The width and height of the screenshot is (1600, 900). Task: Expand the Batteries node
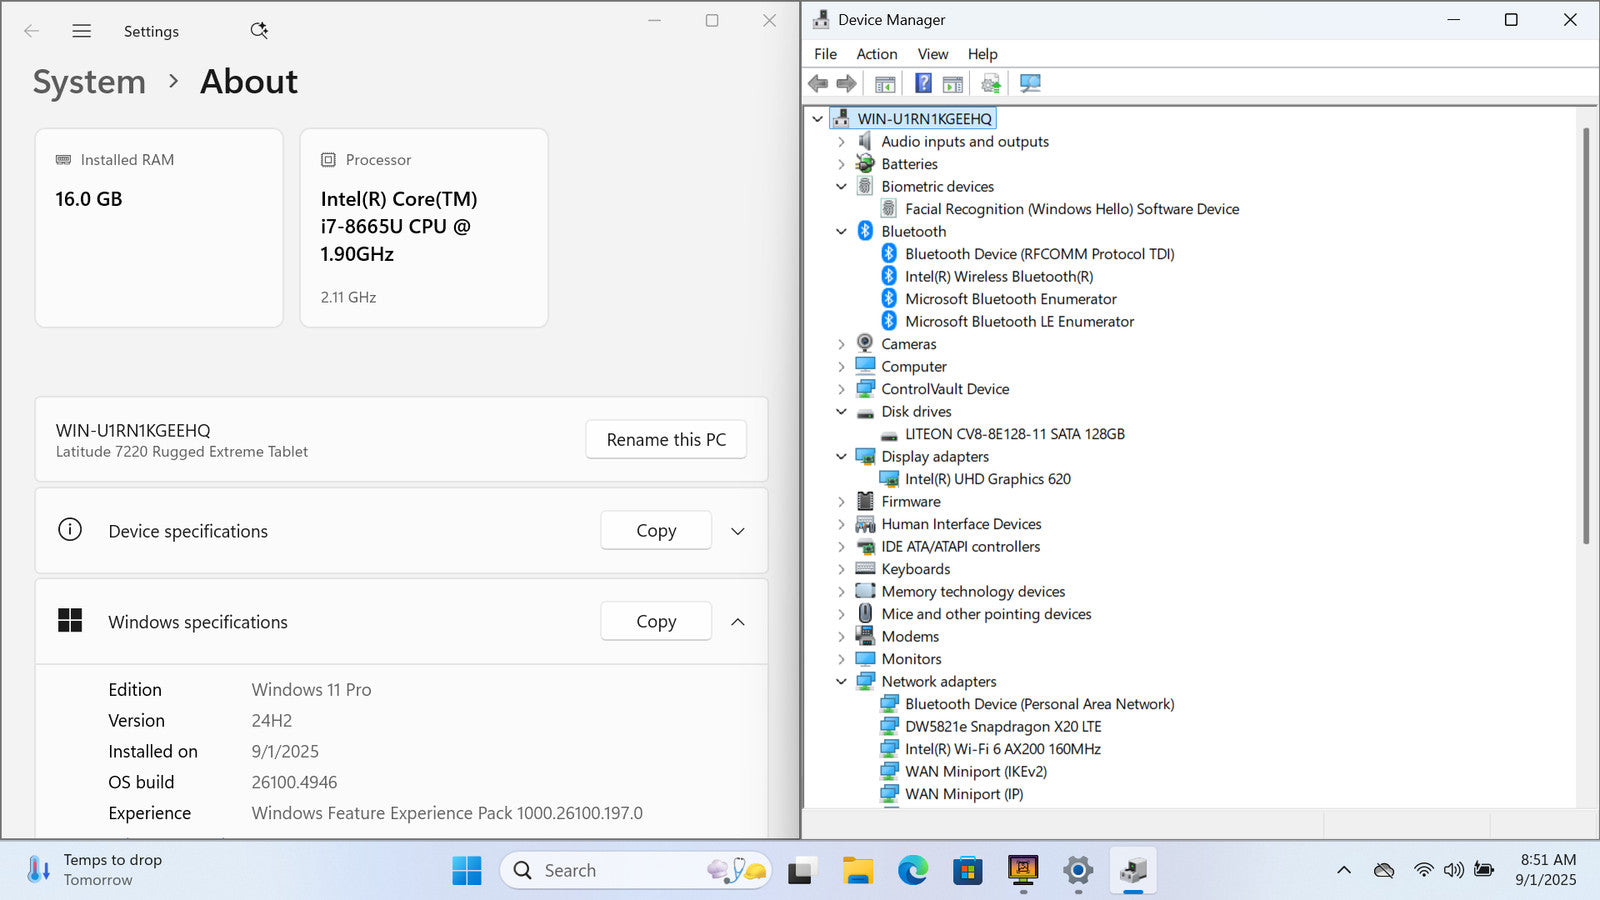[841, 164]
